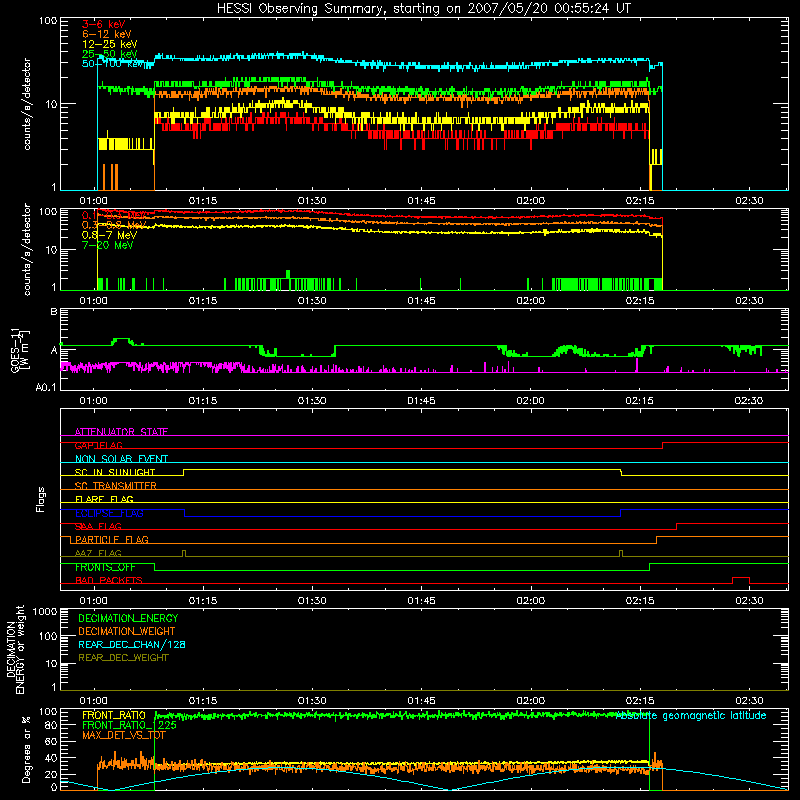Select the MAX_DET_VS_TOT legend label
Image resolution: width=800 pixels, height=800 pixels.
tap(124, 735)
